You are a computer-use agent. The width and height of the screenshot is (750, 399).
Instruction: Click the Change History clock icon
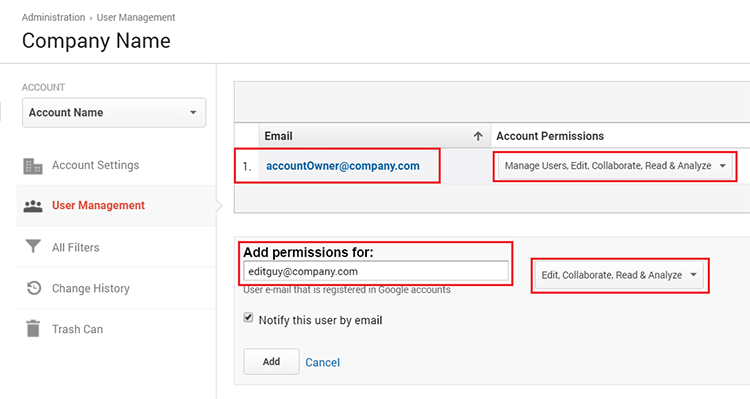(x=33, y=288)
